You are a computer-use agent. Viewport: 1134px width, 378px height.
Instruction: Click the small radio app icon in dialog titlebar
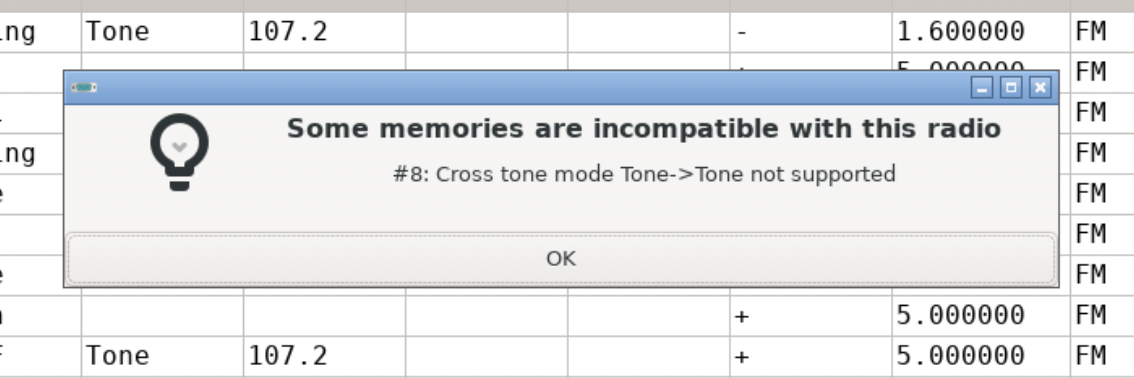point(84,87)
